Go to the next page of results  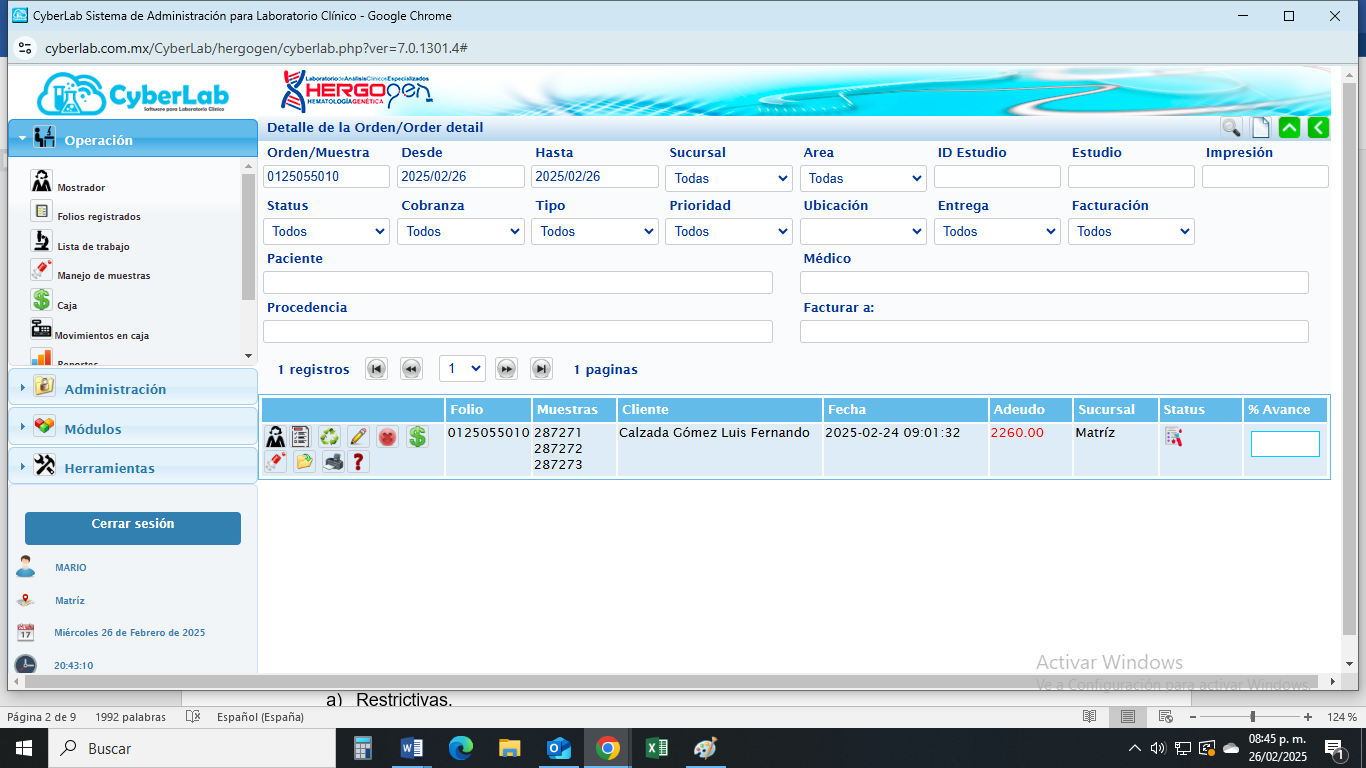[507, 369]
